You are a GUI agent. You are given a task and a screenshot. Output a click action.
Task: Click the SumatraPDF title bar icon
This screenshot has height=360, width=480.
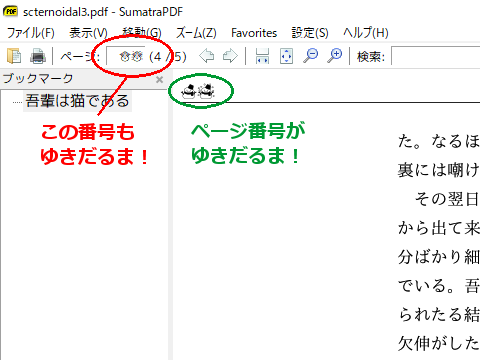[10, 11]
